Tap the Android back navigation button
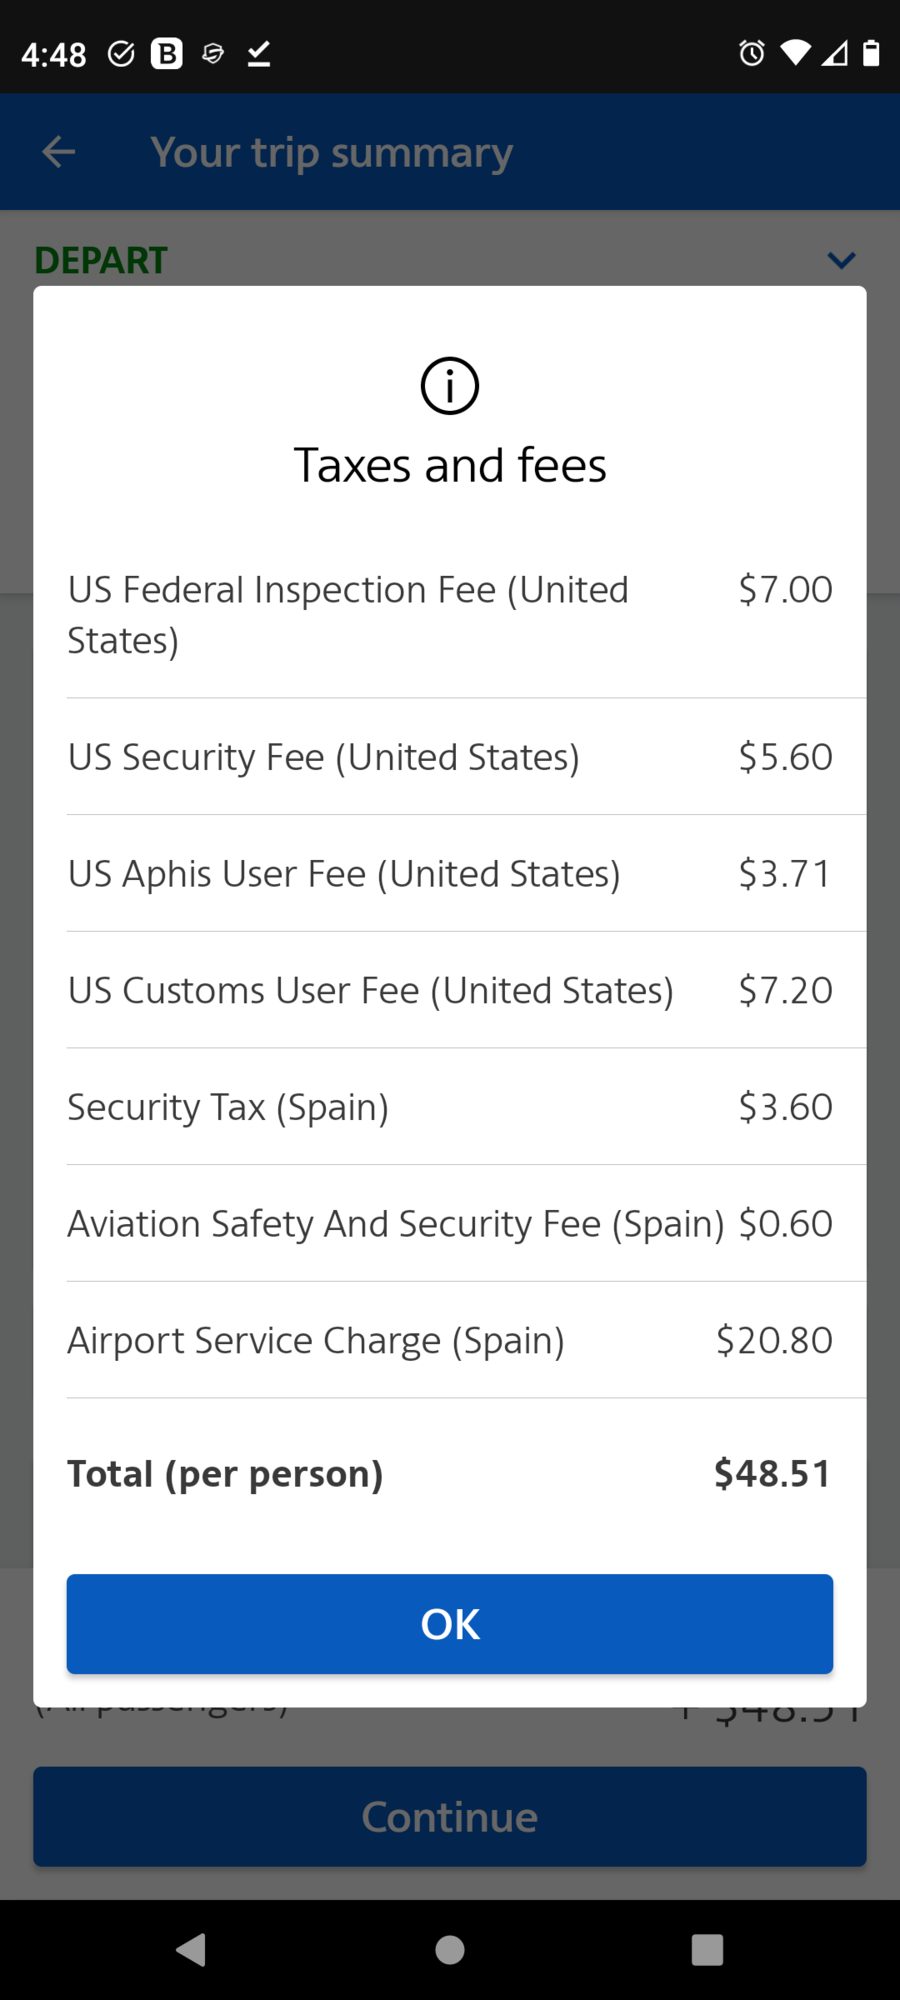Screen dimensions: 900x2000 coord(191,1949)
